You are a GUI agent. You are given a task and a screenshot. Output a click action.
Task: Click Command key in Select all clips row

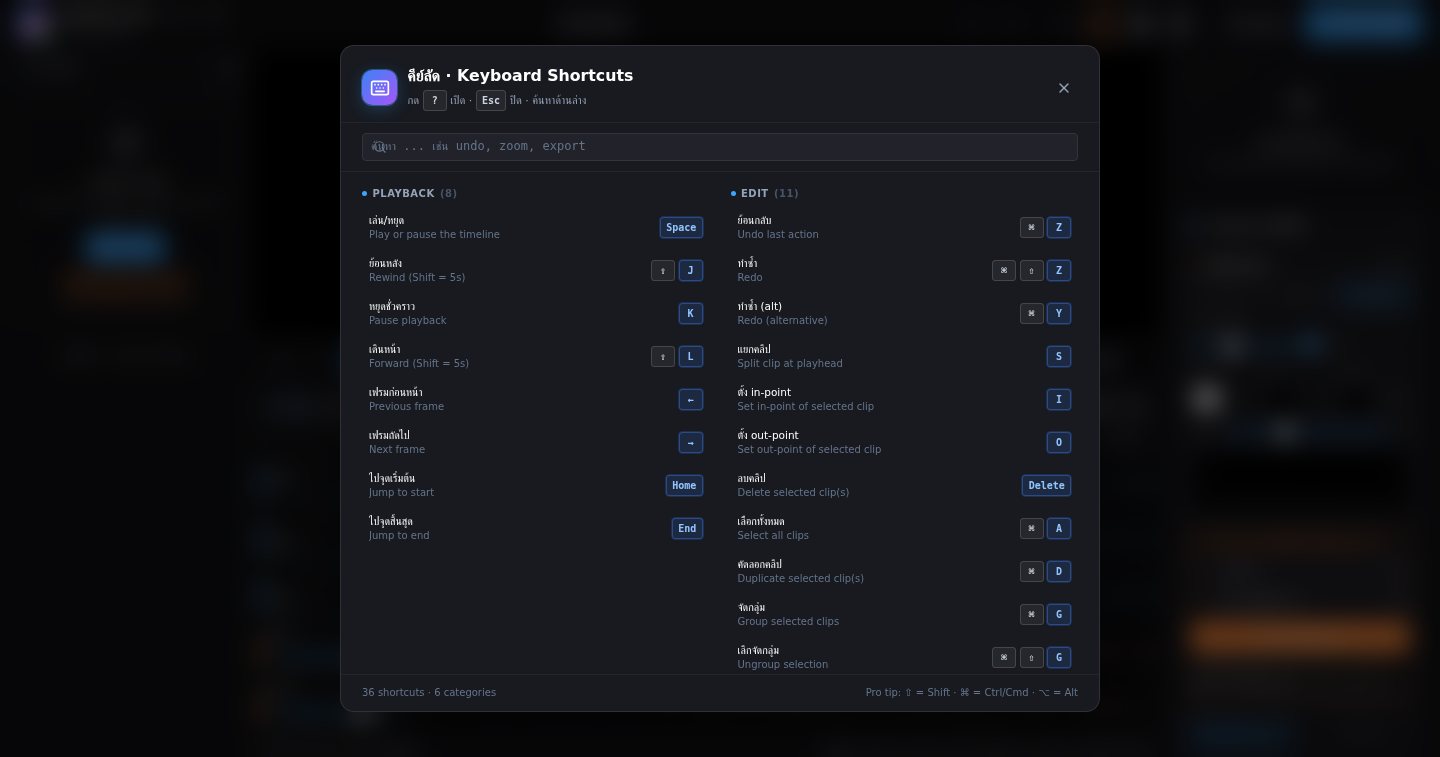click(1032, 529)
